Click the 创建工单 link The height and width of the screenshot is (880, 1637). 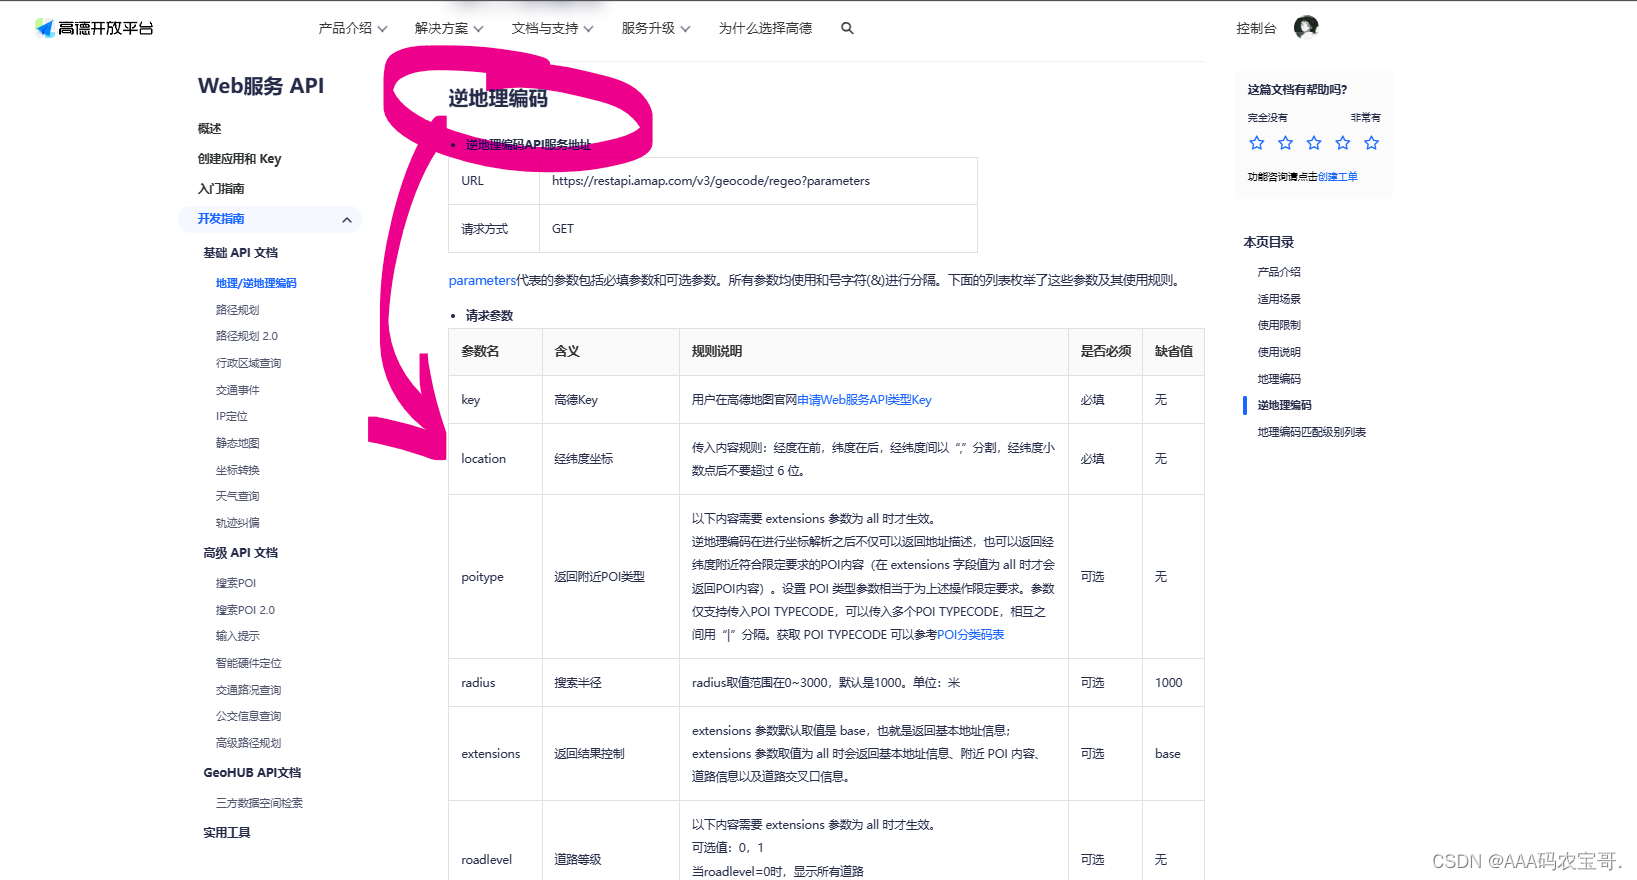click(x=1338, y=177)
